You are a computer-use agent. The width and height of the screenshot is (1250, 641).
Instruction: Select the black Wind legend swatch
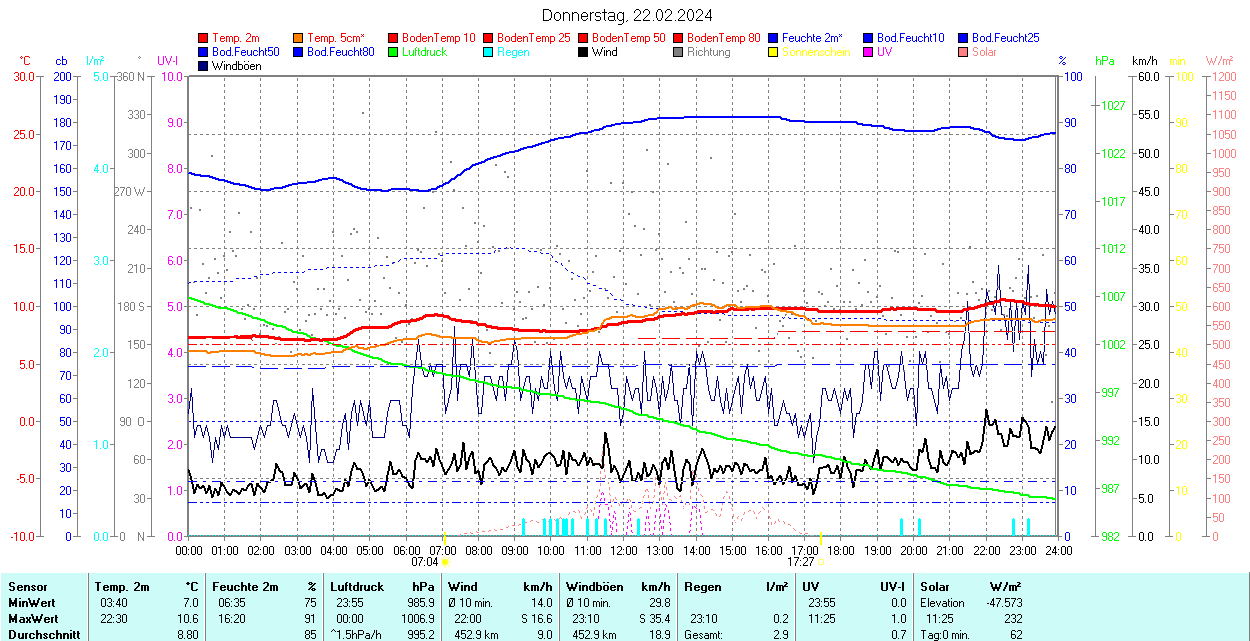tap(583, 52)
